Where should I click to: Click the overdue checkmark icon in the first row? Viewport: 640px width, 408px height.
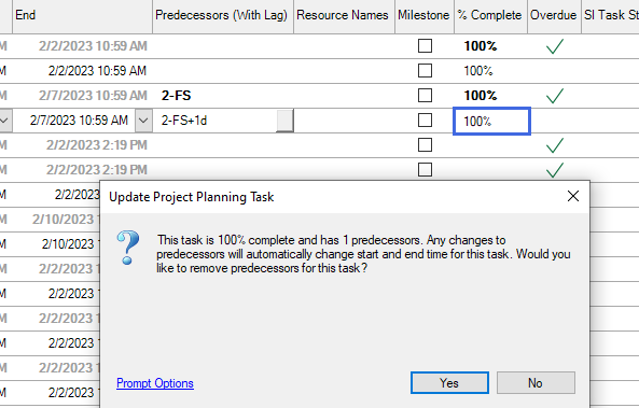click(x=554, y=46)
